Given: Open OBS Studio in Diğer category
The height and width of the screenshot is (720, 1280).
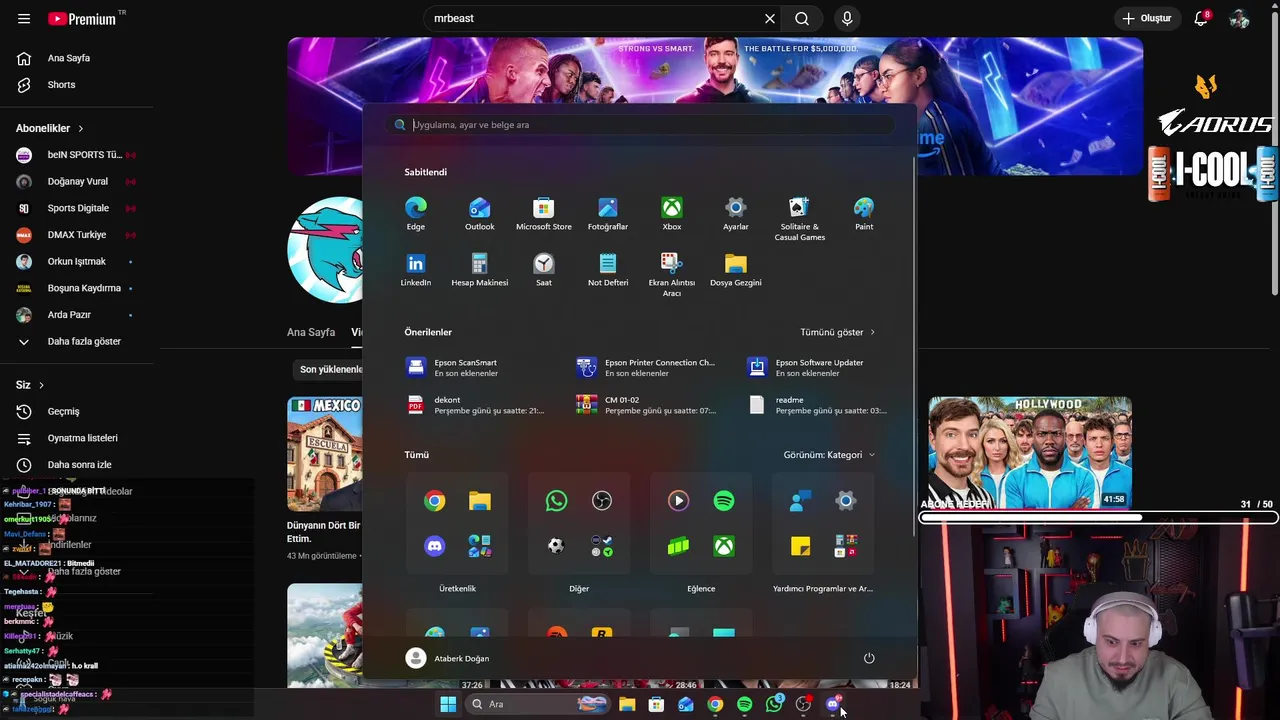Looking at the screenshot, I should [x=602, y=501].
